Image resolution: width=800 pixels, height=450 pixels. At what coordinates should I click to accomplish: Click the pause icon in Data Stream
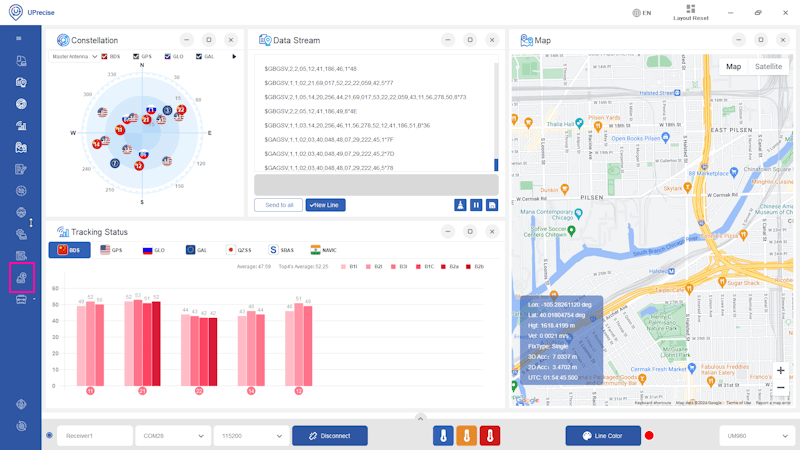click(x=476, y=205)
